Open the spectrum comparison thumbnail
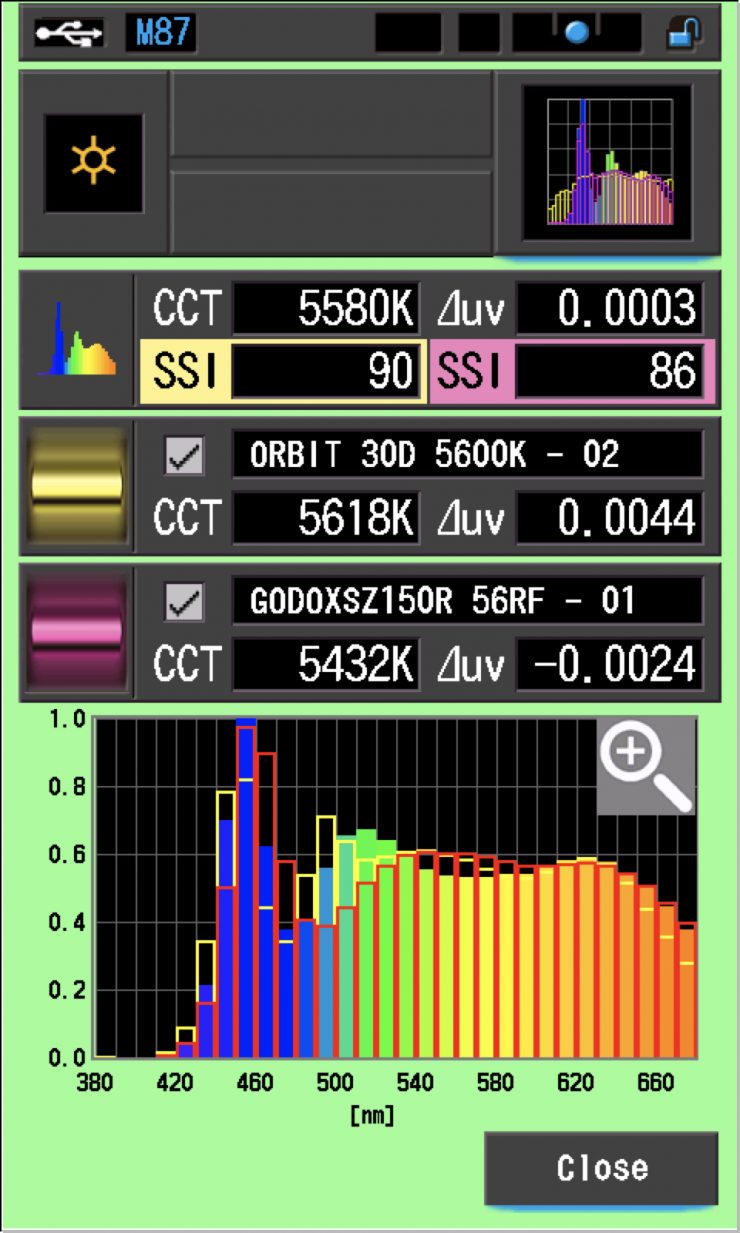This screenshot has height=1233, width=740. click(607, 163)
